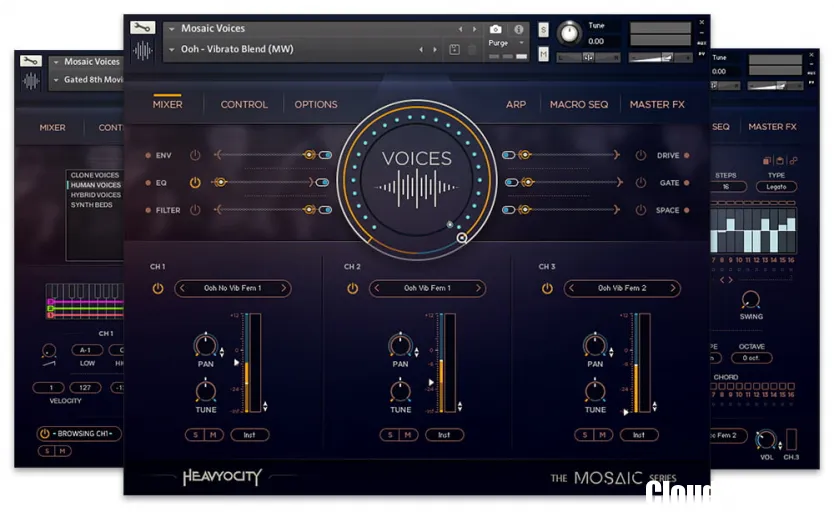
Task: Switch to the Control tab
Action: point(244,105)
